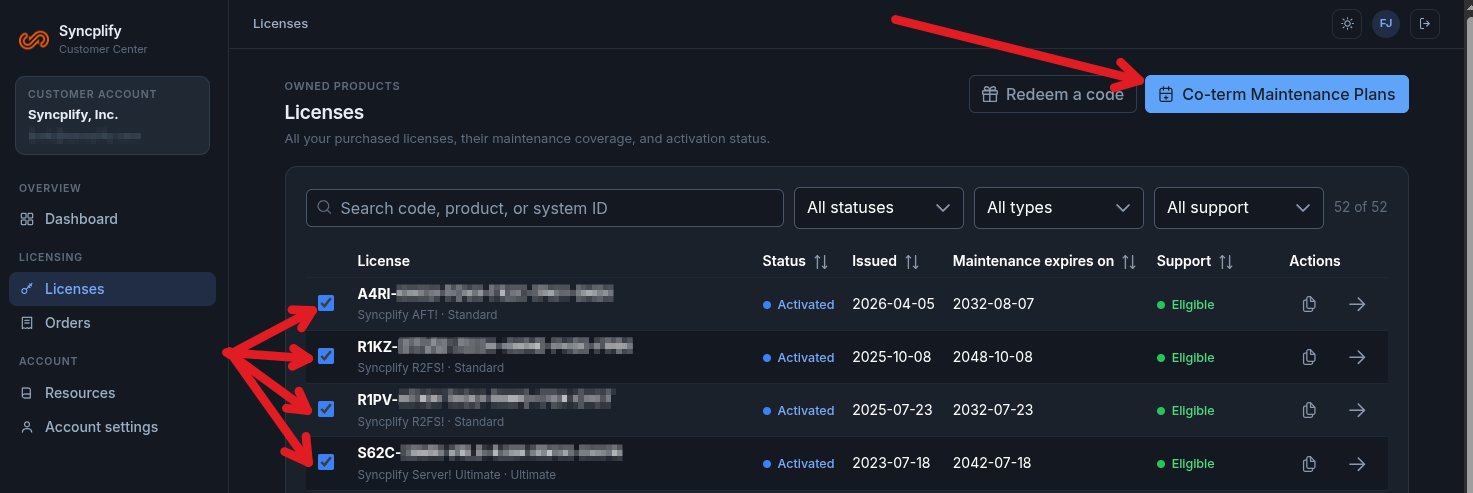Sort by the Issued column arrows
Screen dimensions: 1473x493
point(912,261)
